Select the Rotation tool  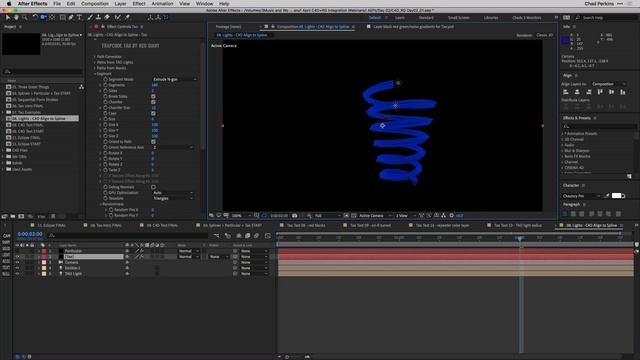point(35,18)
